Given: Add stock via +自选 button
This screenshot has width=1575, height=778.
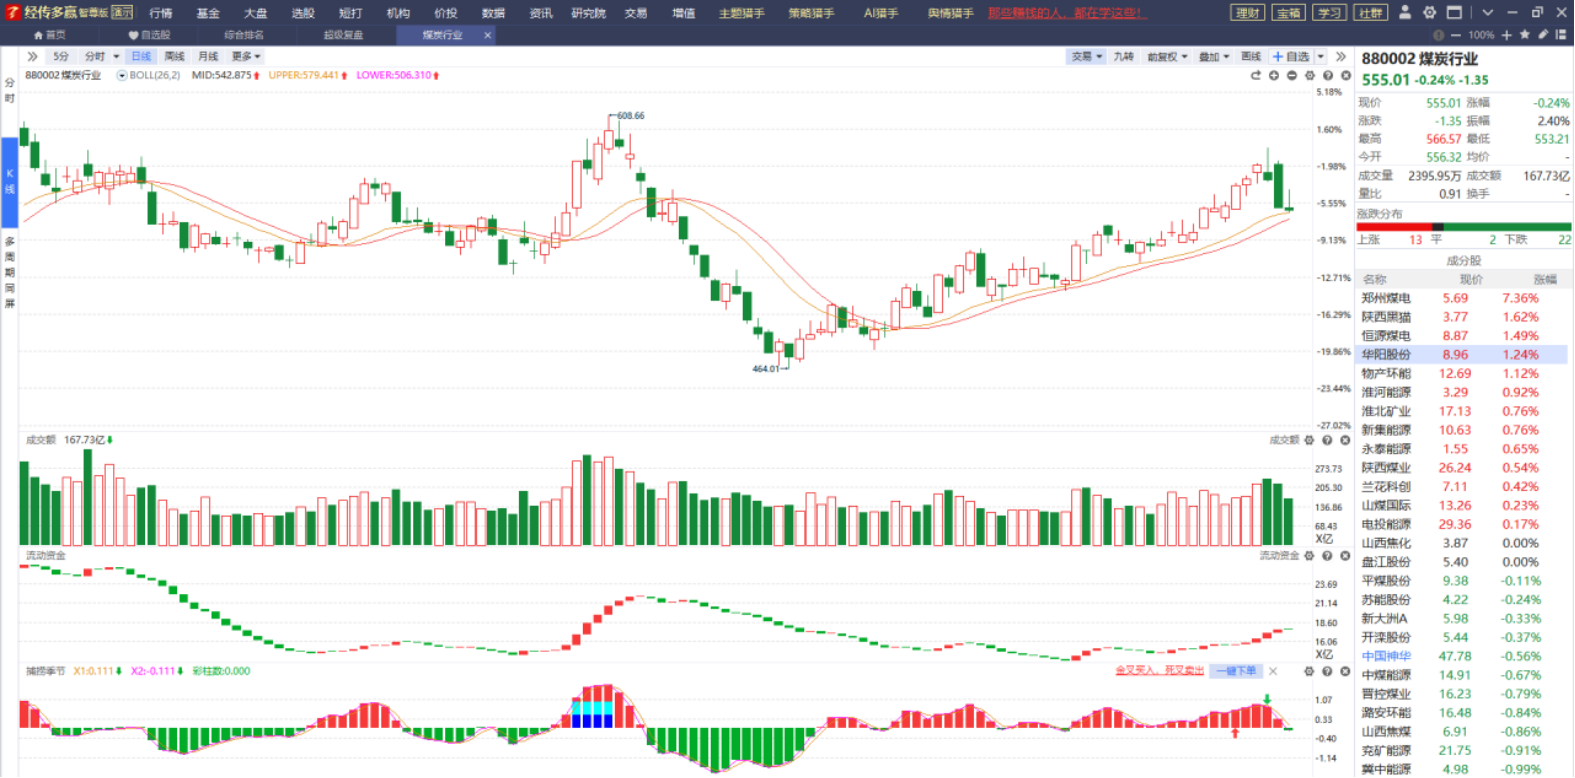Looking at the screenshot, I should pos(1290,57).
